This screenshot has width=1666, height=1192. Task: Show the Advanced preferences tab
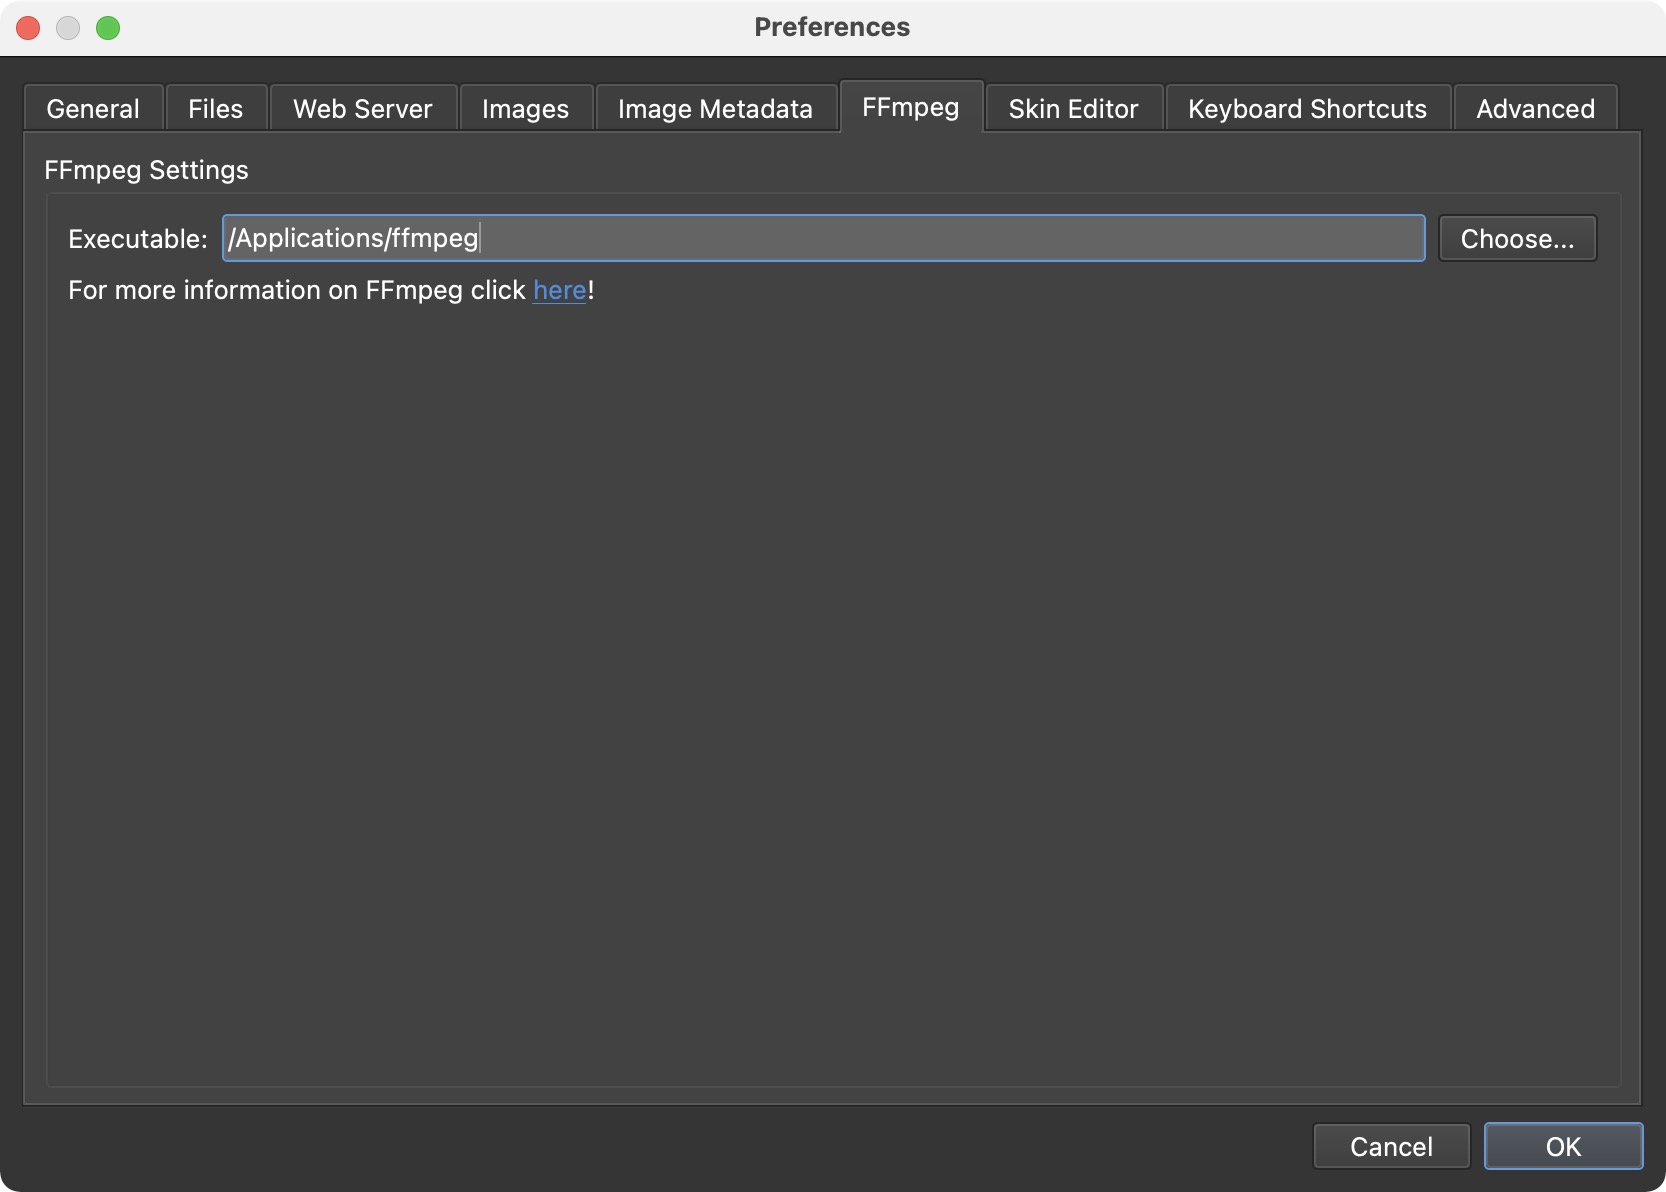[x=1535, y=109]
